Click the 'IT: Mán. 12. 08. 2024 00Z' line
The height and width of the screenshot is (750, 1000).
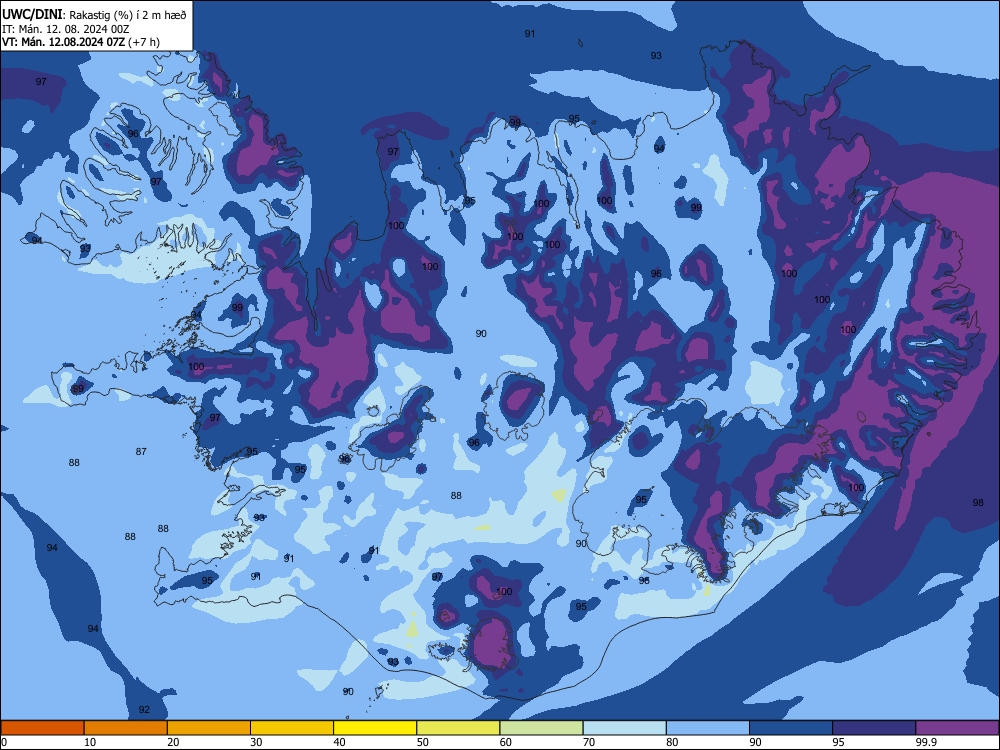pyautogui.click(x=66, y=29)
